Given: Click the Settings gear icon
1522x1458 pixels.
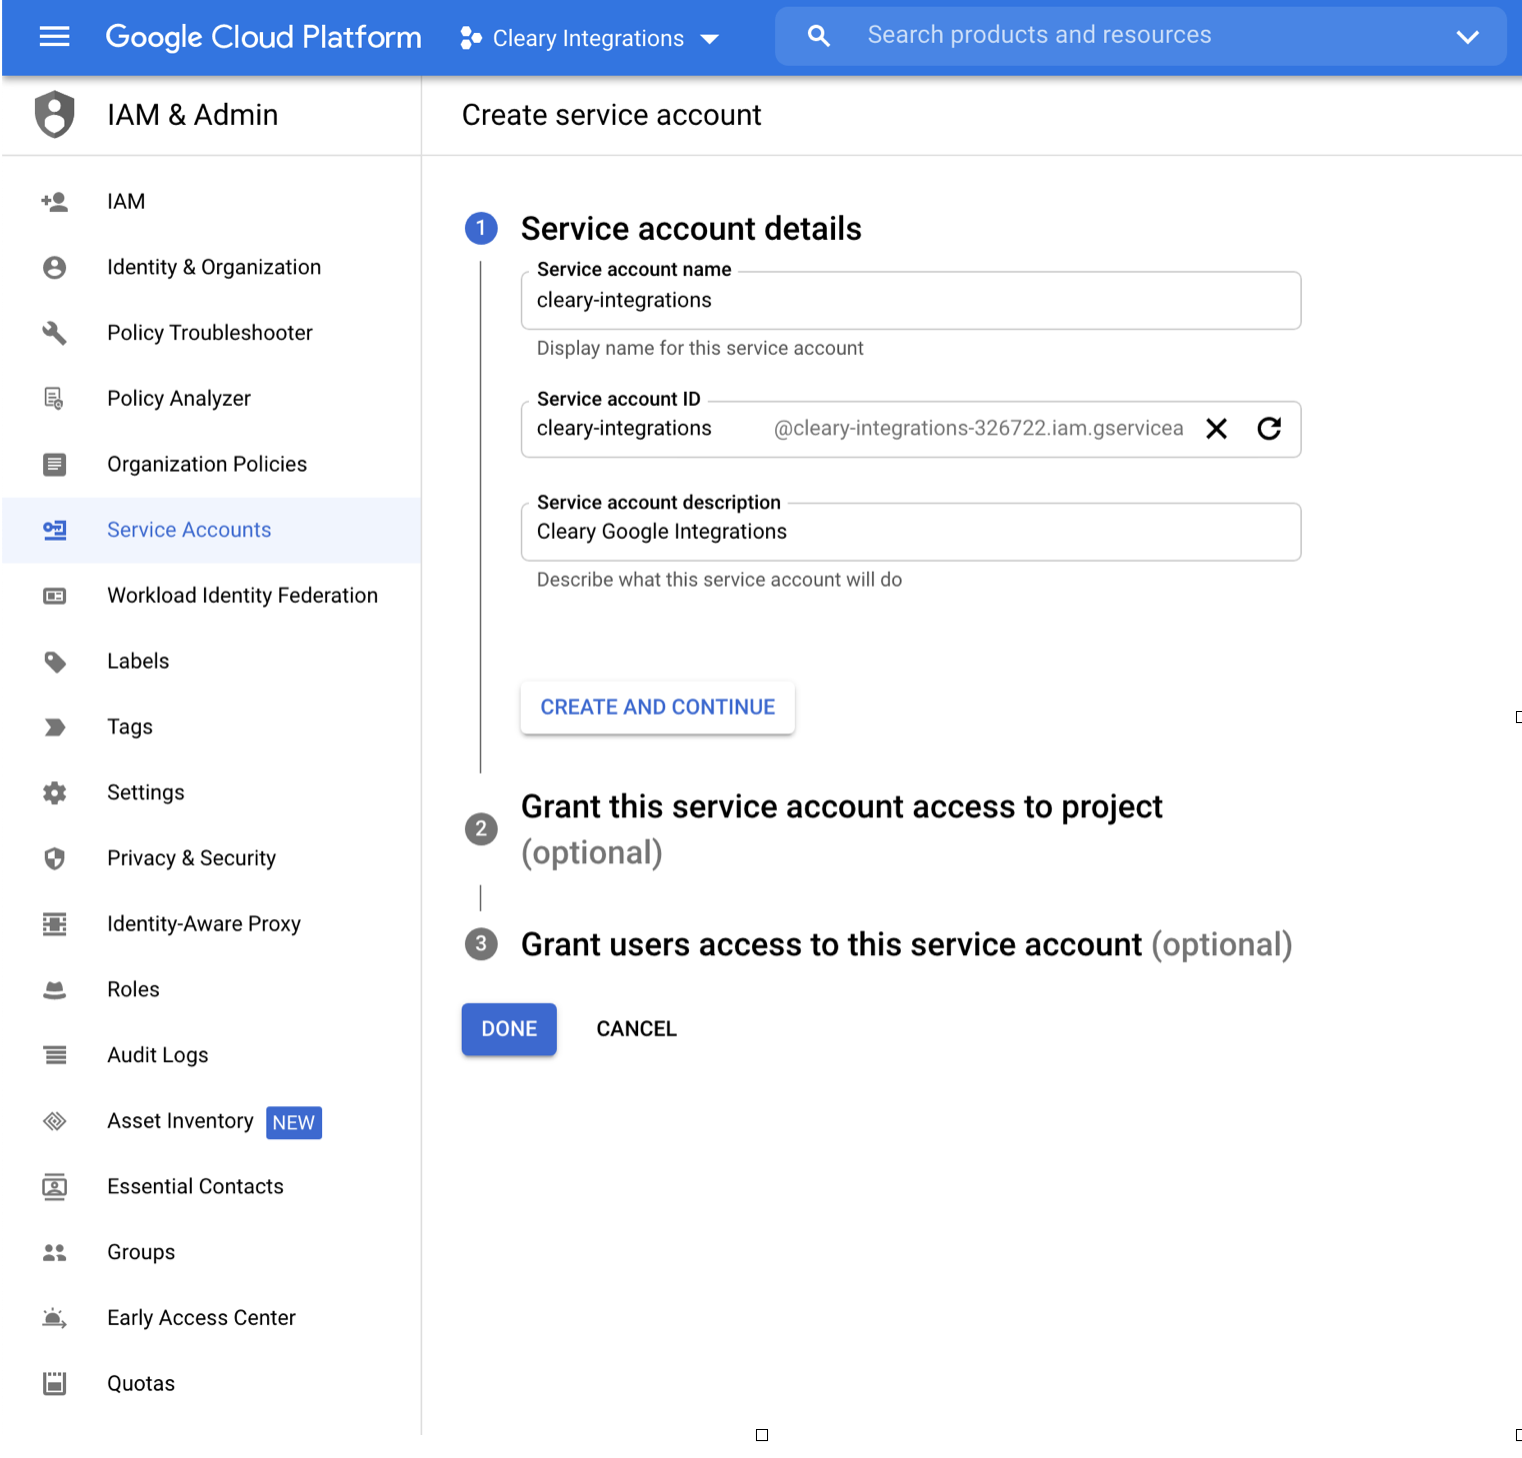Looking at the screenshot, I should coord(55,793).
